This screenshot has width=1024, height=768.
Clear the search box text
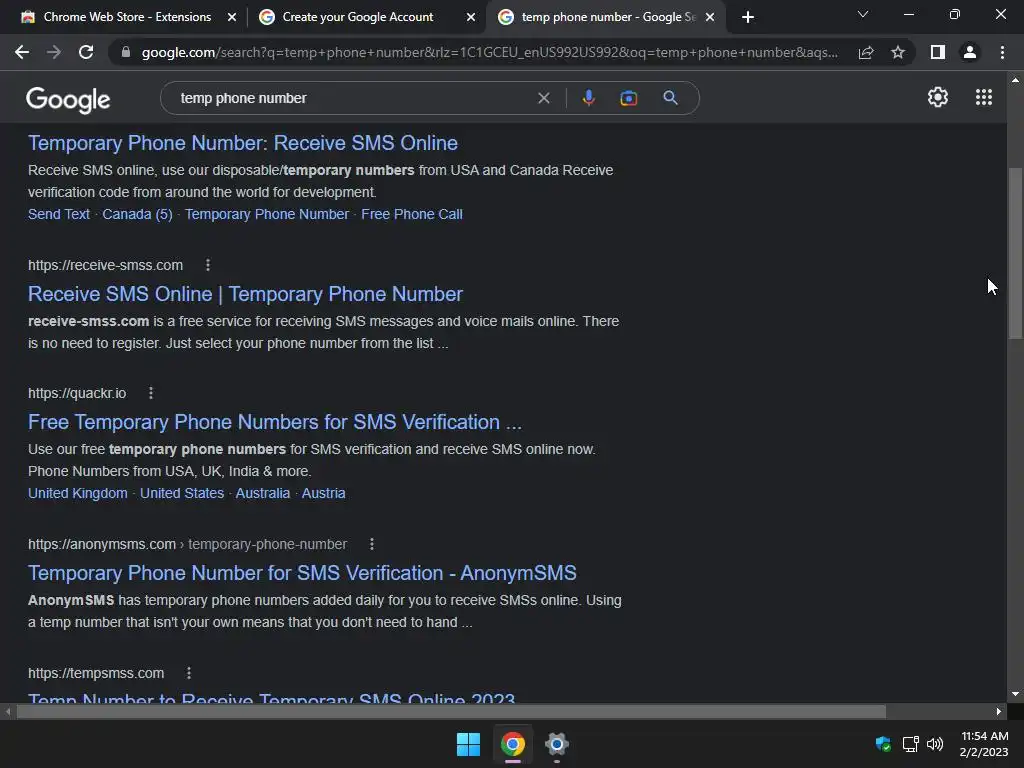543,98
